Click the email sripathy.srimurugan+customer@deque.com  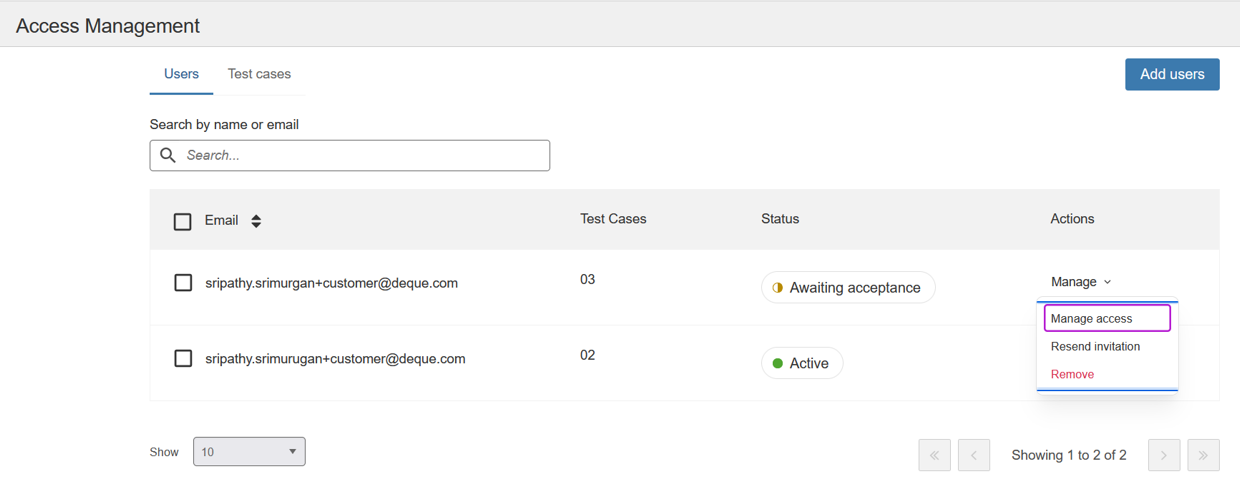click(335, 358)
